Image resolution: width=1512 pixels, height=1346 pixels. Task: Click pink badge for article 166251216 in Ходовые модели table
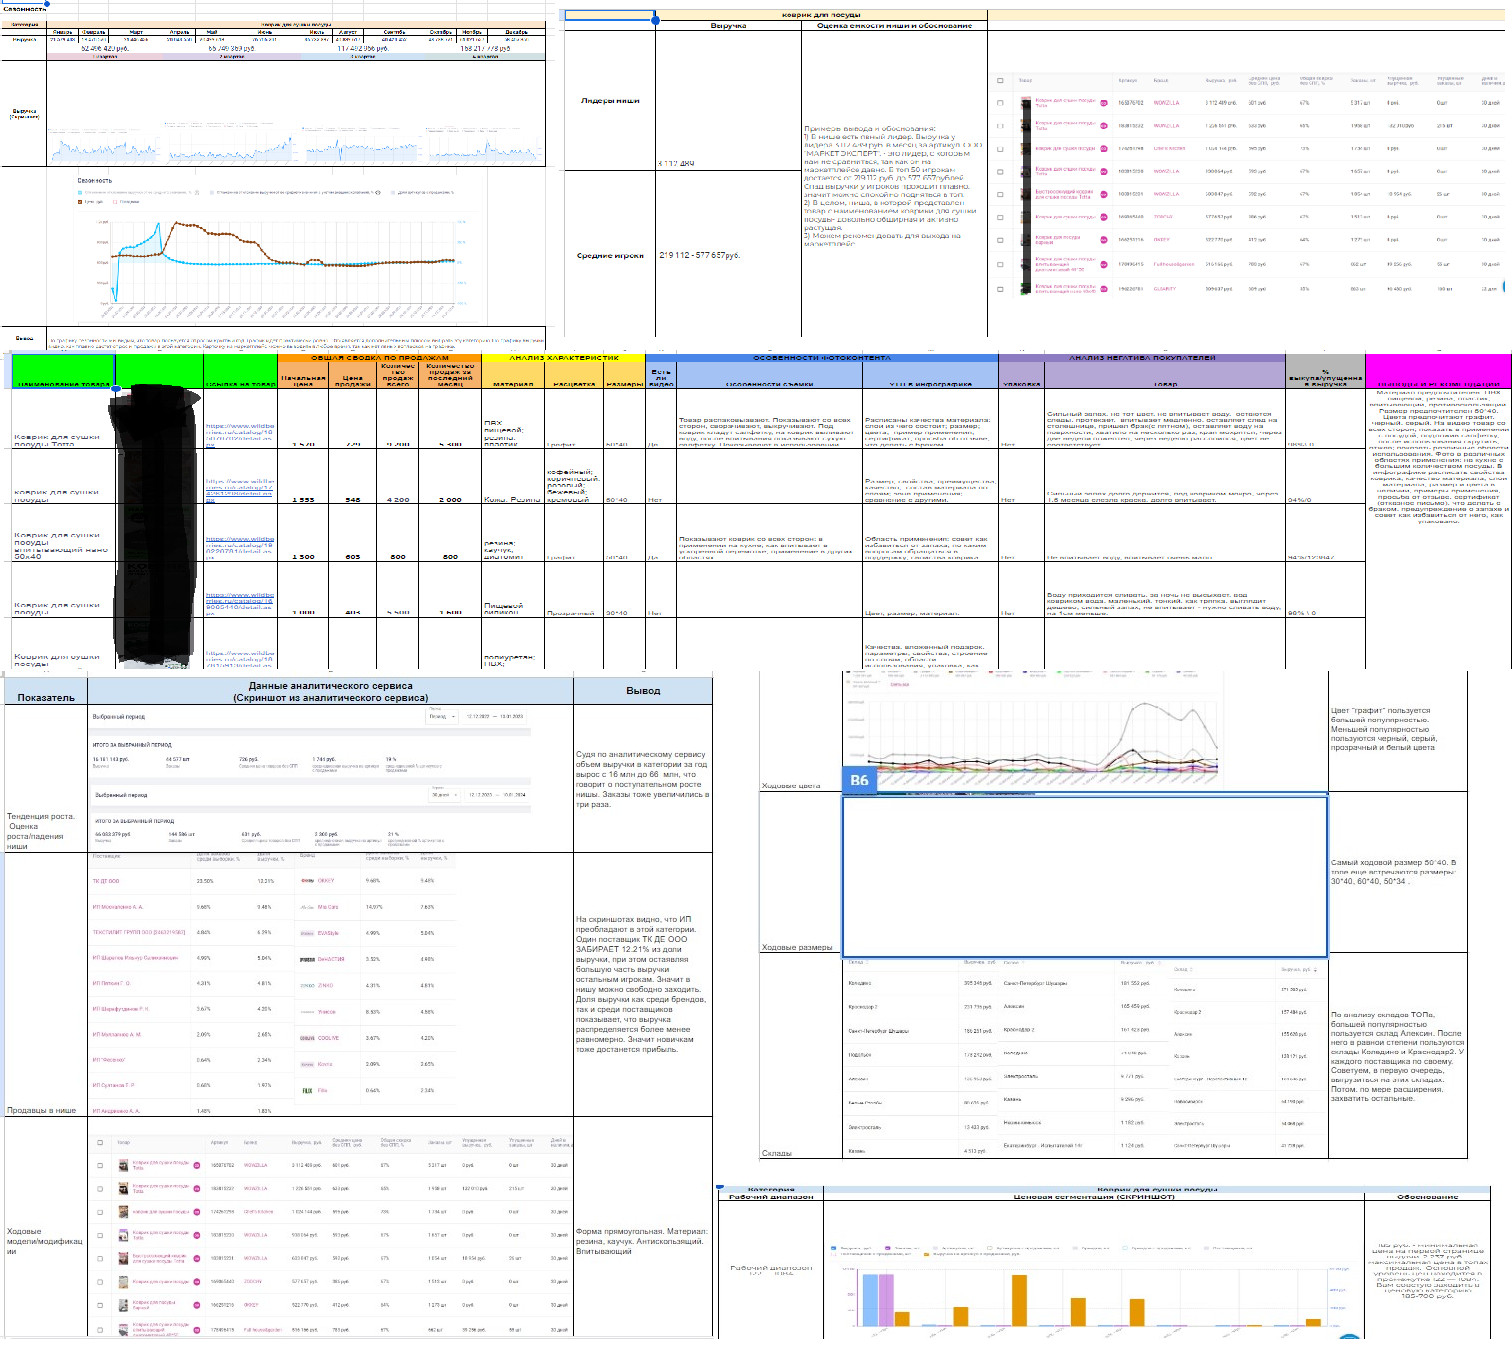[197, 1305]
